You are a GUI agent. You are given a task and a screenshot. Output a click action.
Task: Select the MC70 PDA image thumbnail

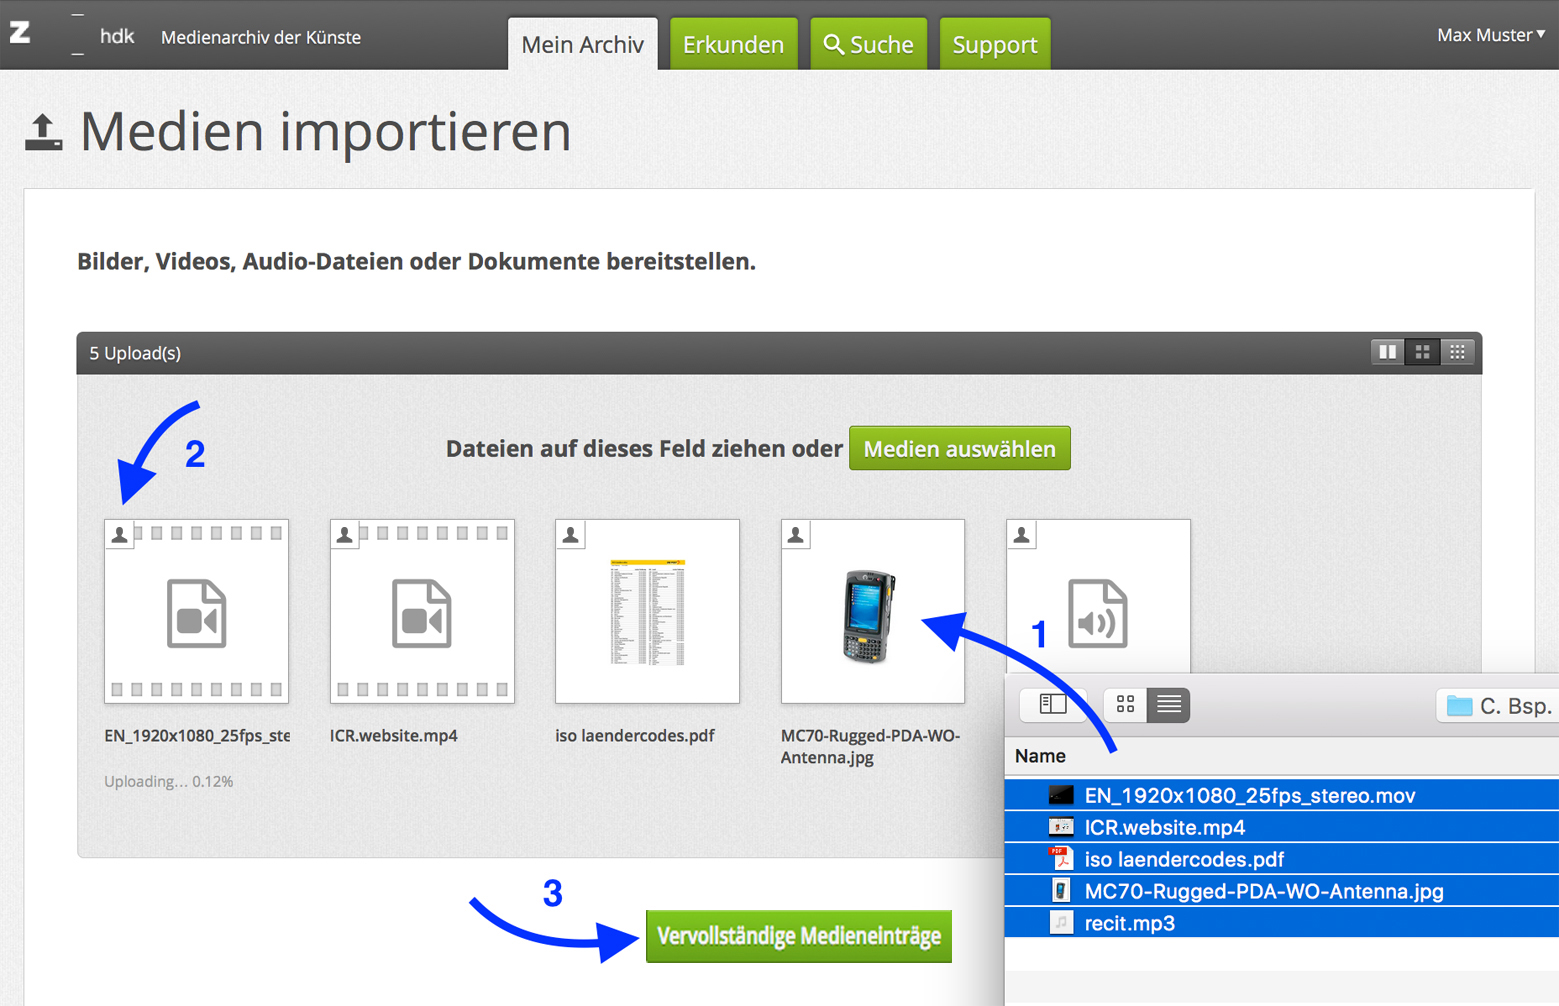pos(872,611)
